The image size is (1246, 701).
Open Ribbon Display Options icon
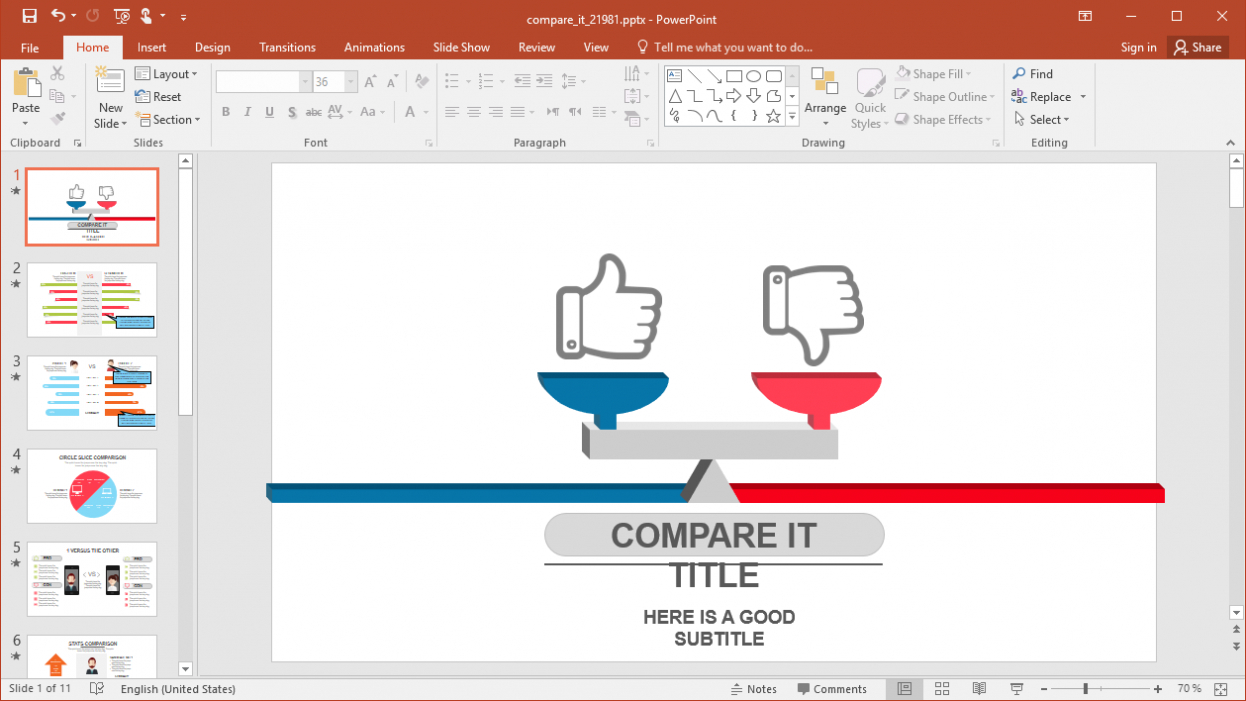(x=1085, y=16)
